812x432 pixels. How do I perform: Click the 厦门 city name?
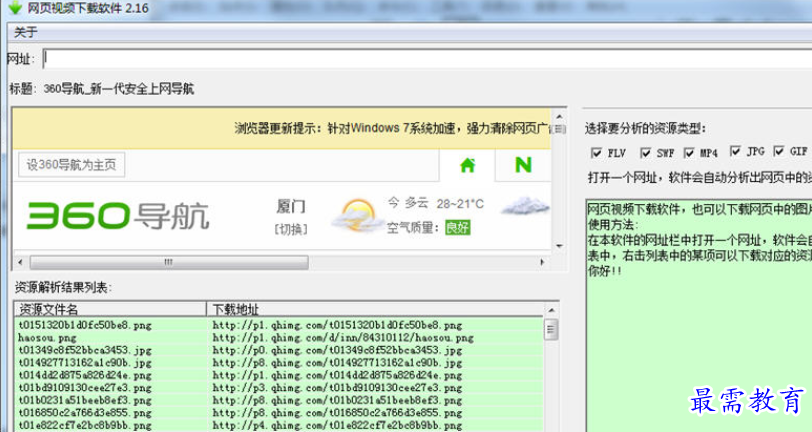pyautogui.click(x=291, y=207)
